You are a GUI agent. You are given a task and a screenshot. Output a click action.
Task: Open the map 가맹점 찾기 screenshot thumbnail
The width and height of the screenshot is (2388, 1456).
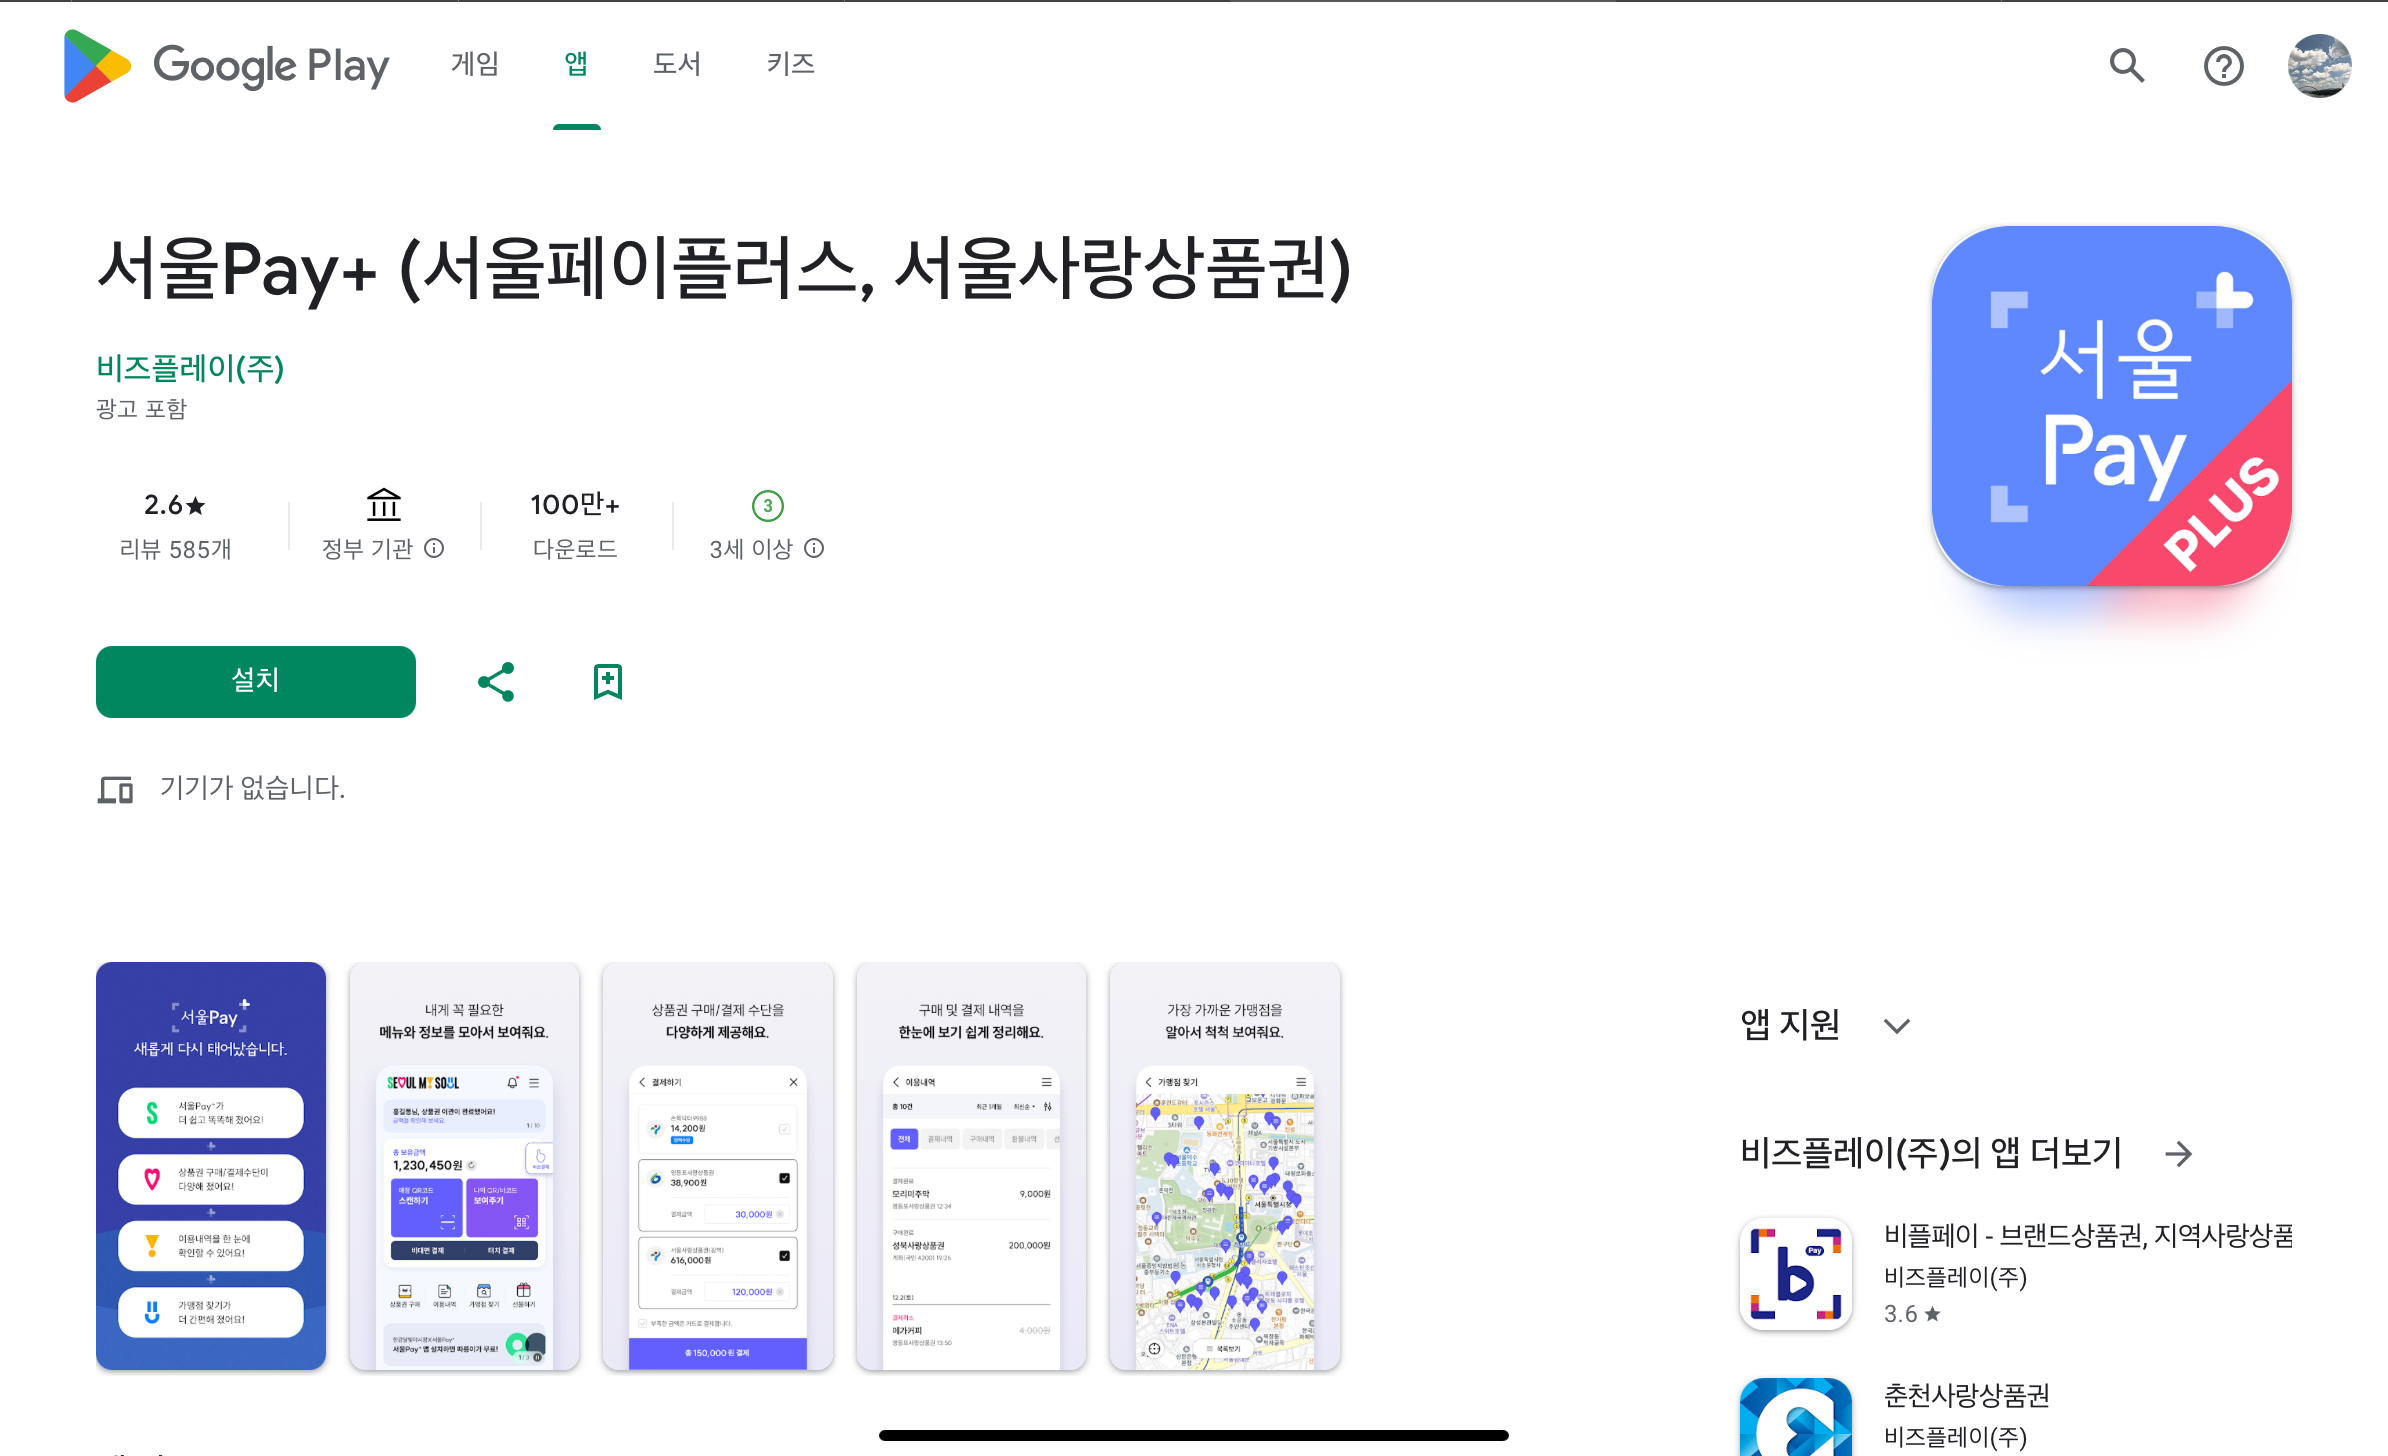(1224, 1166)
